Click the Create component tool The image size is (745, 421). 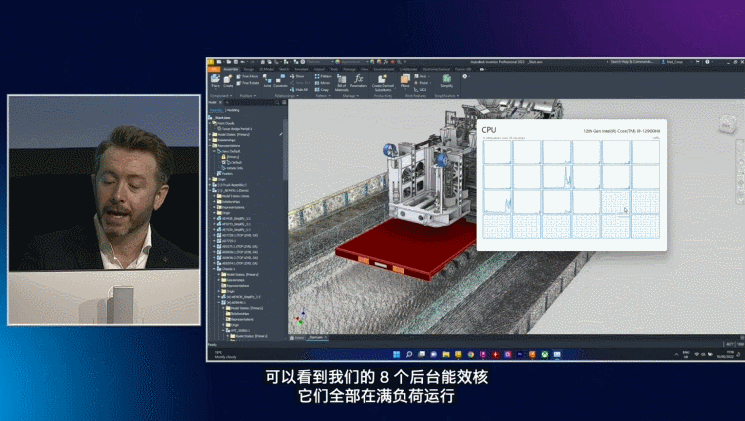(228, 80)
